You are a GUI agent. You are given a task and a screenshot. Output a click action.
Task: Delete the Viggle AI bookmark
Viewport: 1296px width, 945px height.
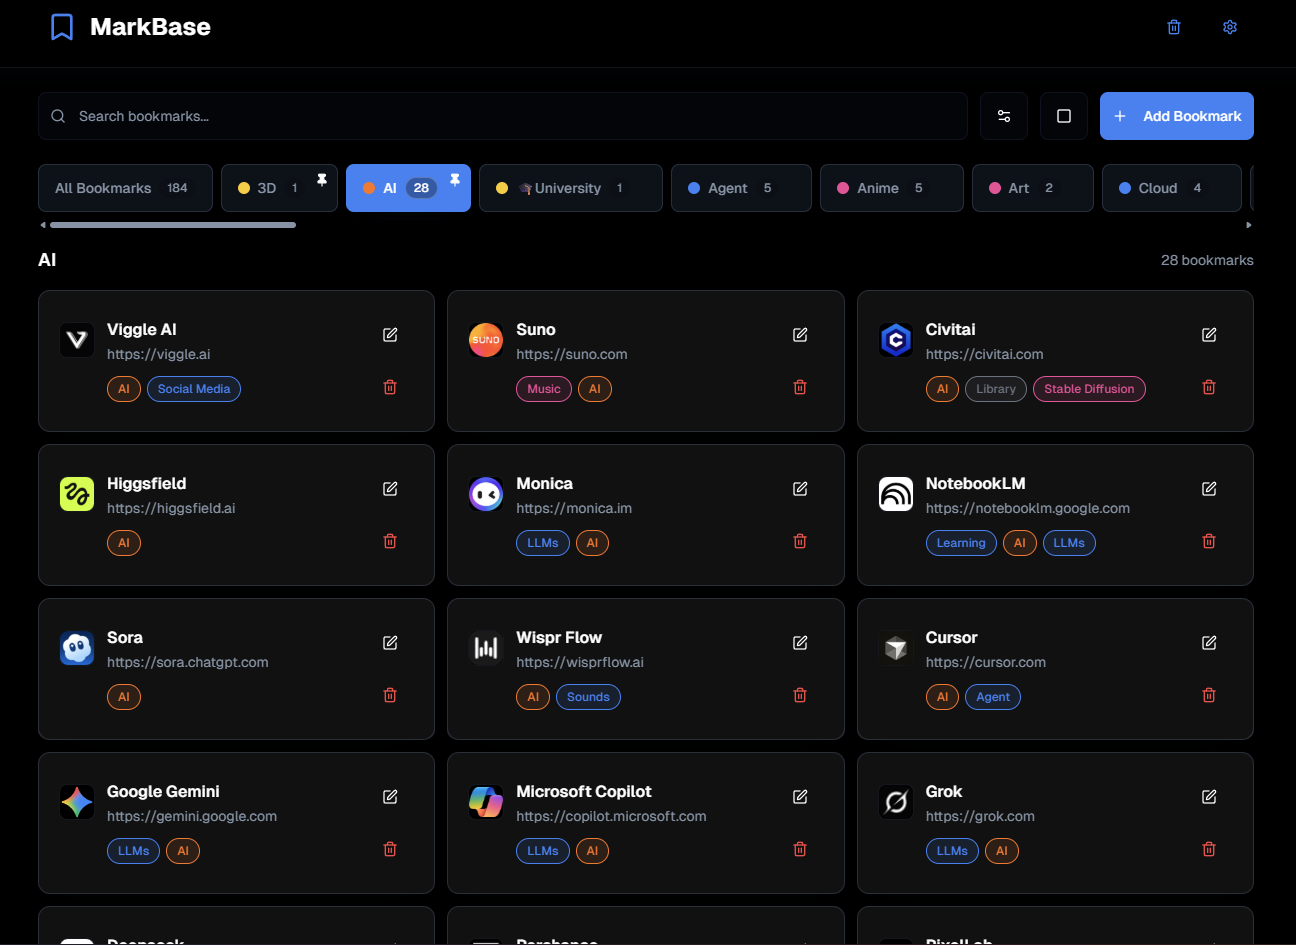[x=389, y=386]
